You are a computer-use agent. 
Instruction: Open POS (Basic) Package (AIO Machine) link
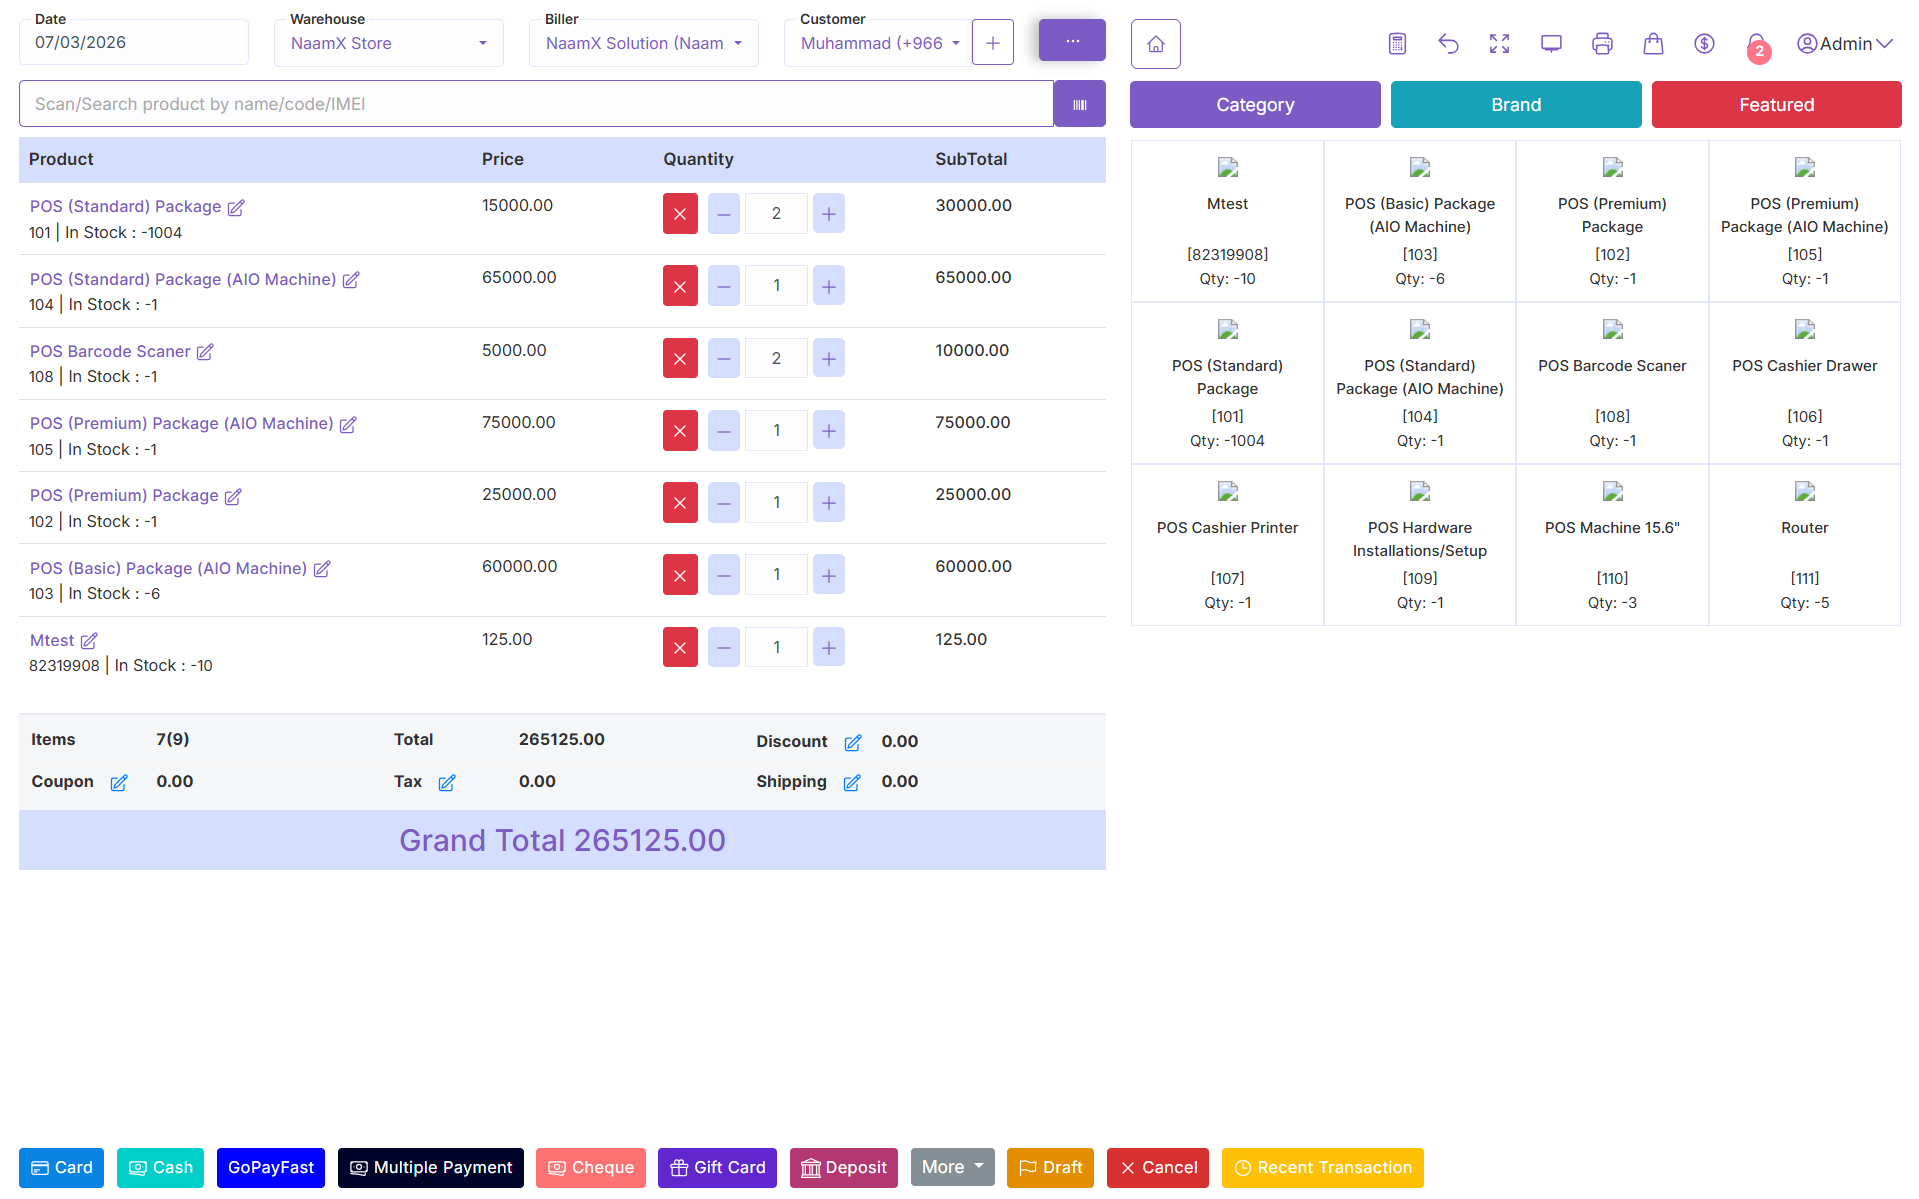tap(168, 568)
